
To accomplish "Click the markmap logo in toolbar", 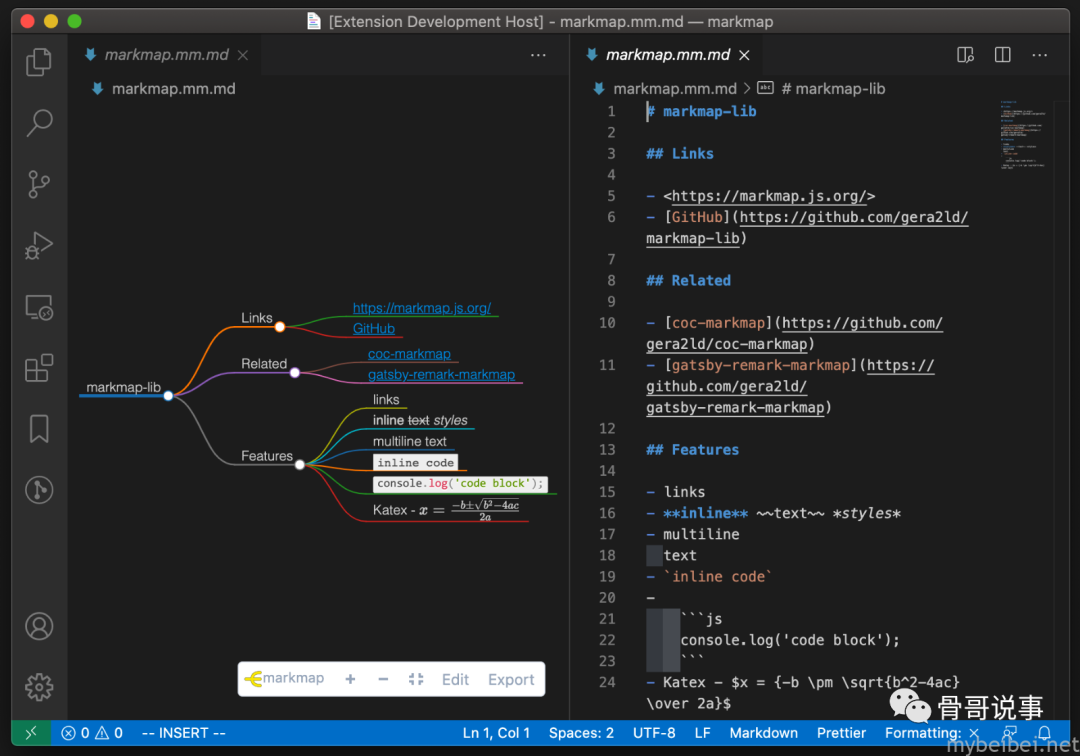I will [x=284, y=678].
